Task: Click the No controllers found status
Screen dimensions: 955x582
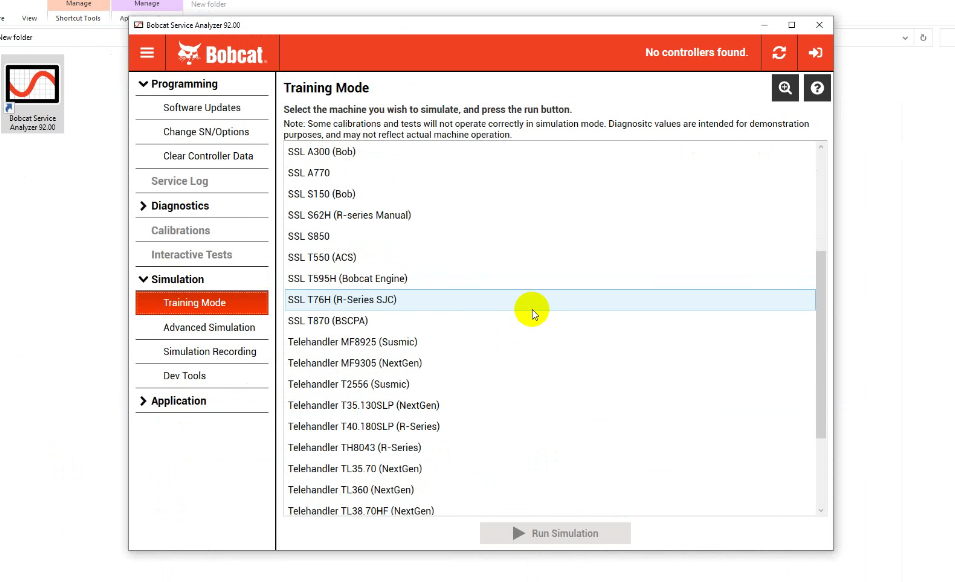Action: coord(696,53)
